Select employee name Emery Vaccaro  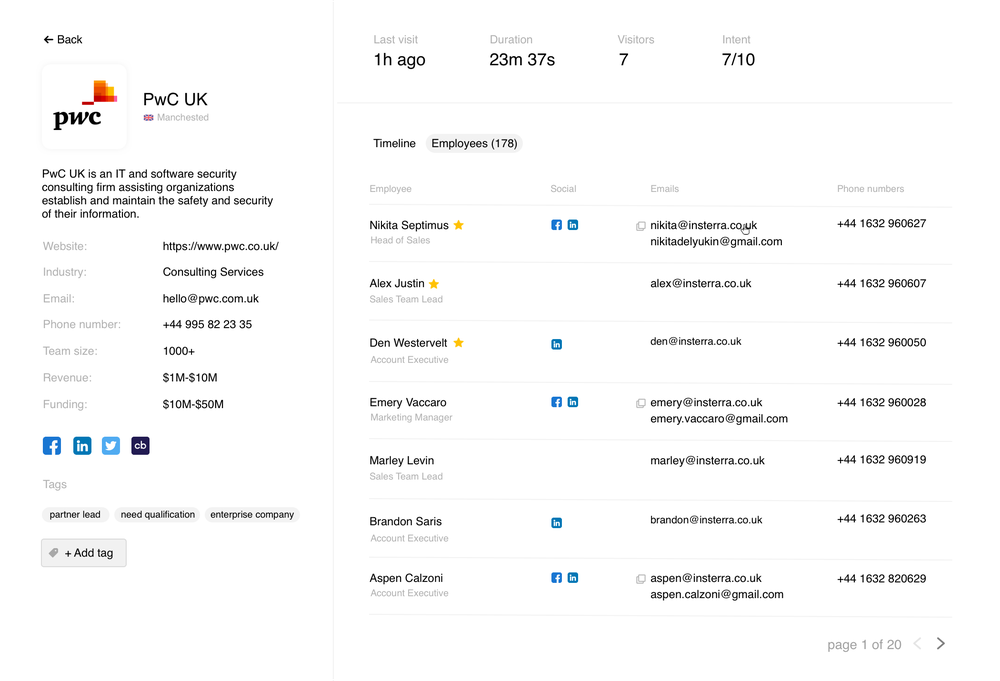tap(408, 402)
